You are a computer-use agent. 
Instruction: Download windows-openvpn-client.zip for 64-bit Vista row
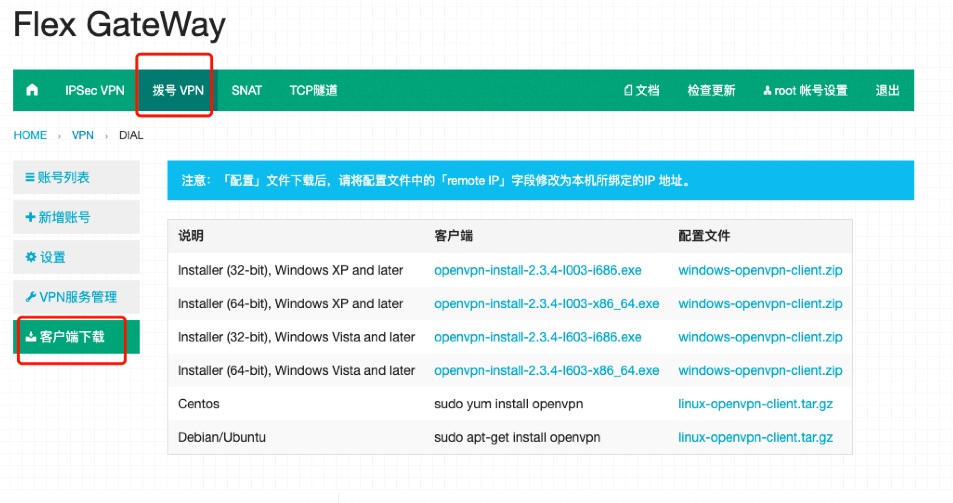760,371
